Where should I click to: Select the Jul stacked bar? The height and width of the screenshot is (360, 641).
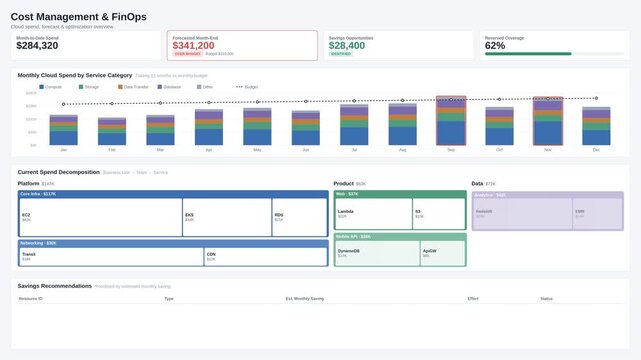pos(354,125)
